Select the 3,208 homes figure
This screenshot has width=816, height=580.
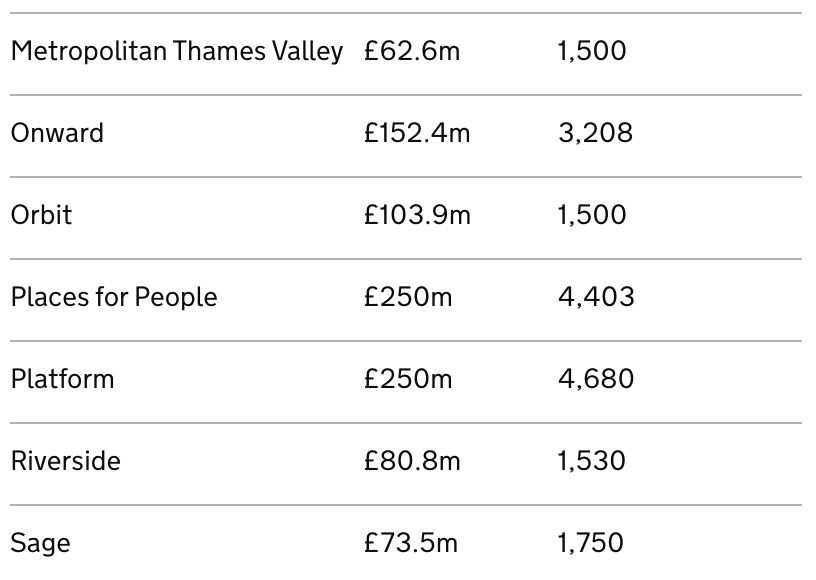(595, 133)
